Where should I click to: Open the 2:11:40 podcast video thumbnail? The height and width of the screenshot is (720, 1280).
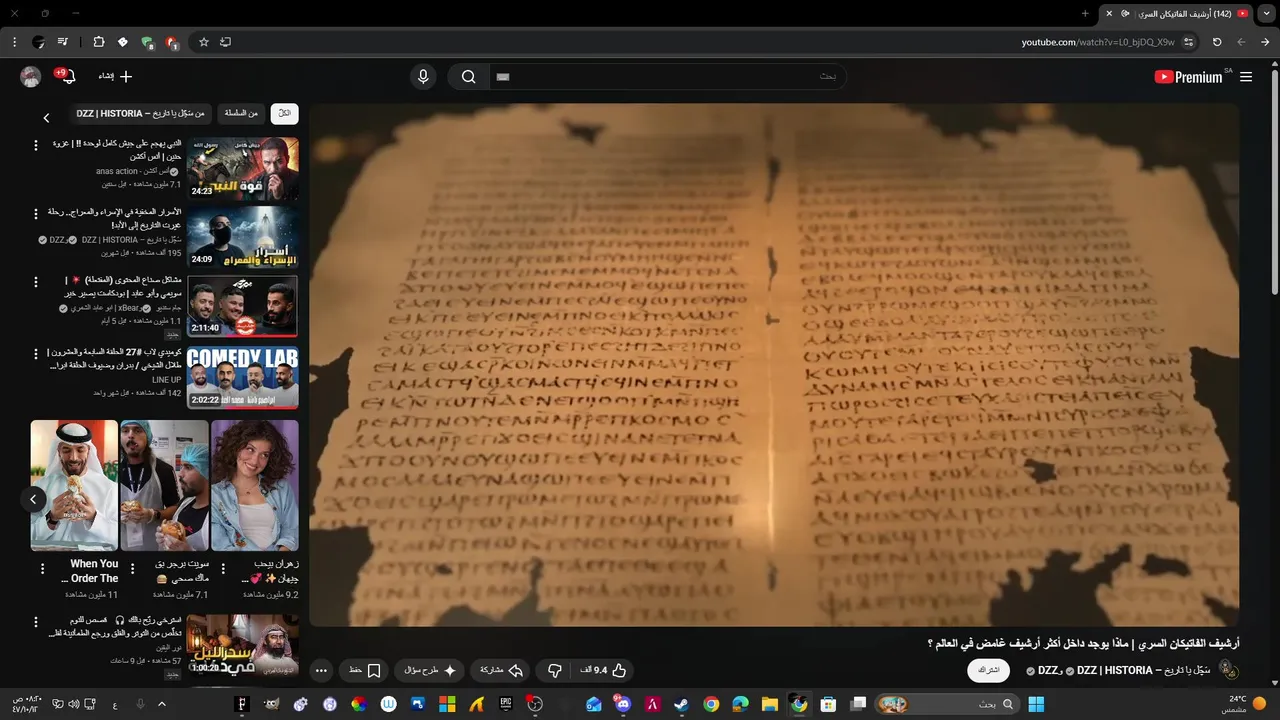[x=243, y=306]
